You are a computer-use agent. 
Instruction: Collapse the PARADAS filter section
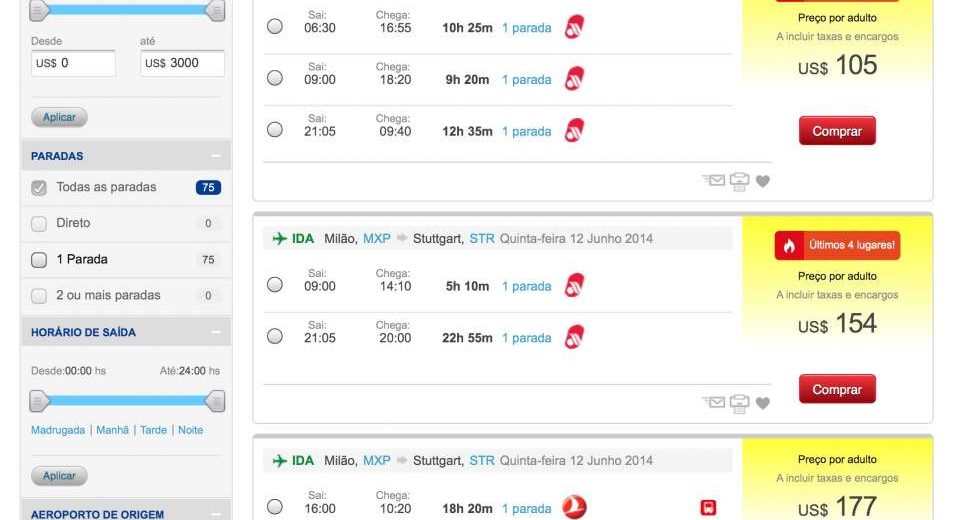(215, 156)
